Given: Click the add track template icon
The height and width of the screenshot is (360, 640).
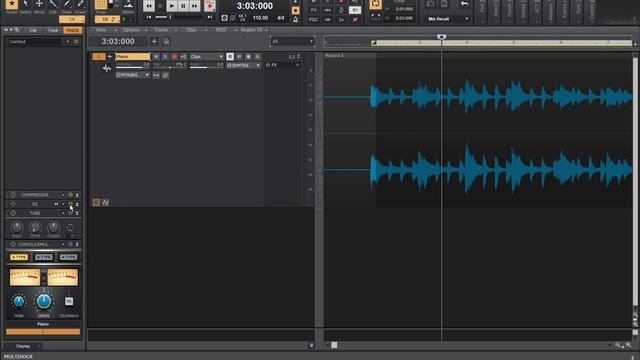Looking at the screenshot, I should point(166,41).
